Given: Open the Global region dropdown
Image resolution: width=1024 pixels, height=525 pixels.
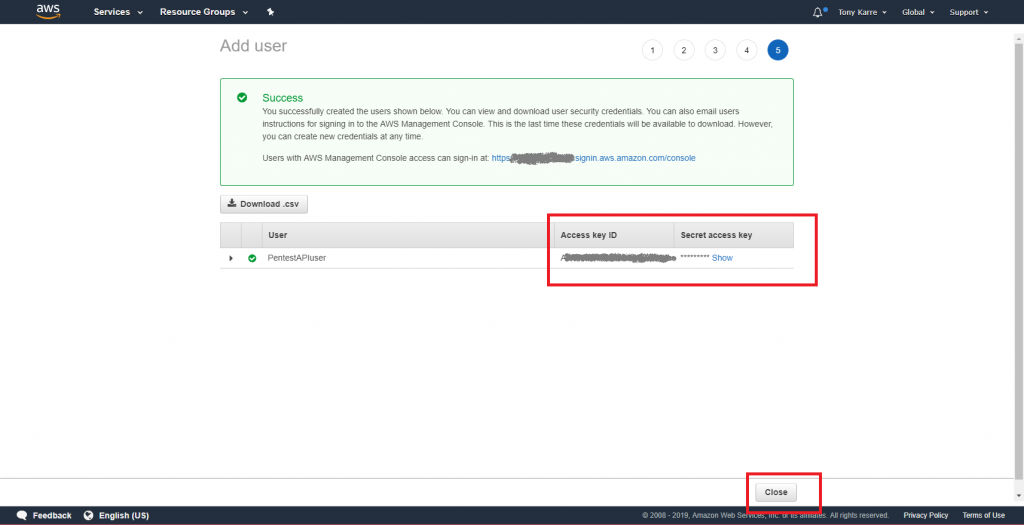Looking at the screenshot, I should pyautogui.click(x=918, y=12).
